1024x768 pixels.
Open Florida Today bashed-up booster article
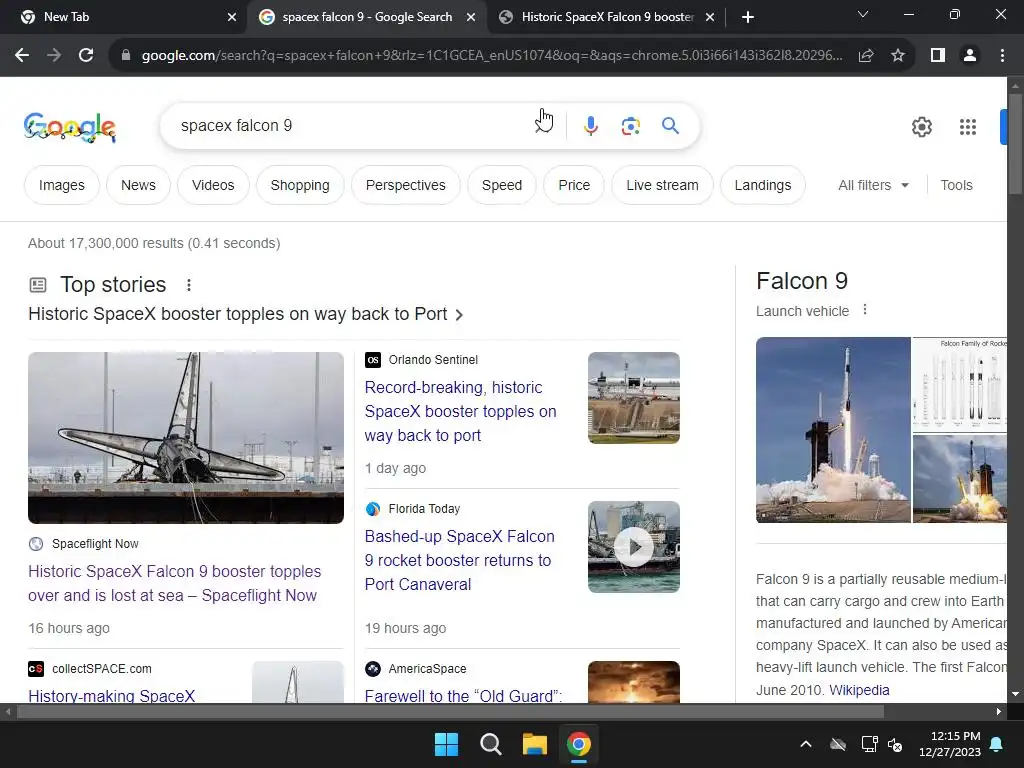click(459, 560)
